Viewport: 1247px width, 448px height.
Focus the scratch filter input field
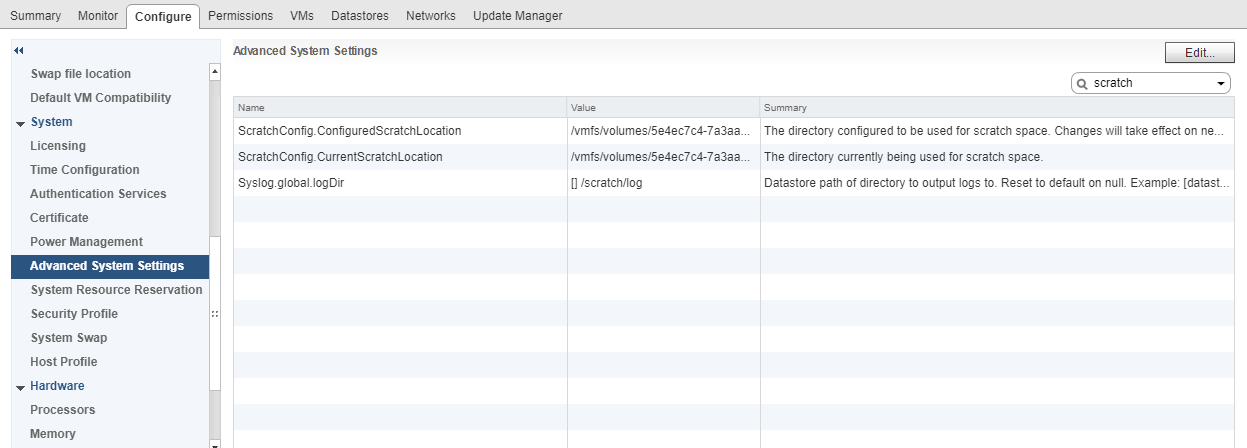pos(1150,84)
